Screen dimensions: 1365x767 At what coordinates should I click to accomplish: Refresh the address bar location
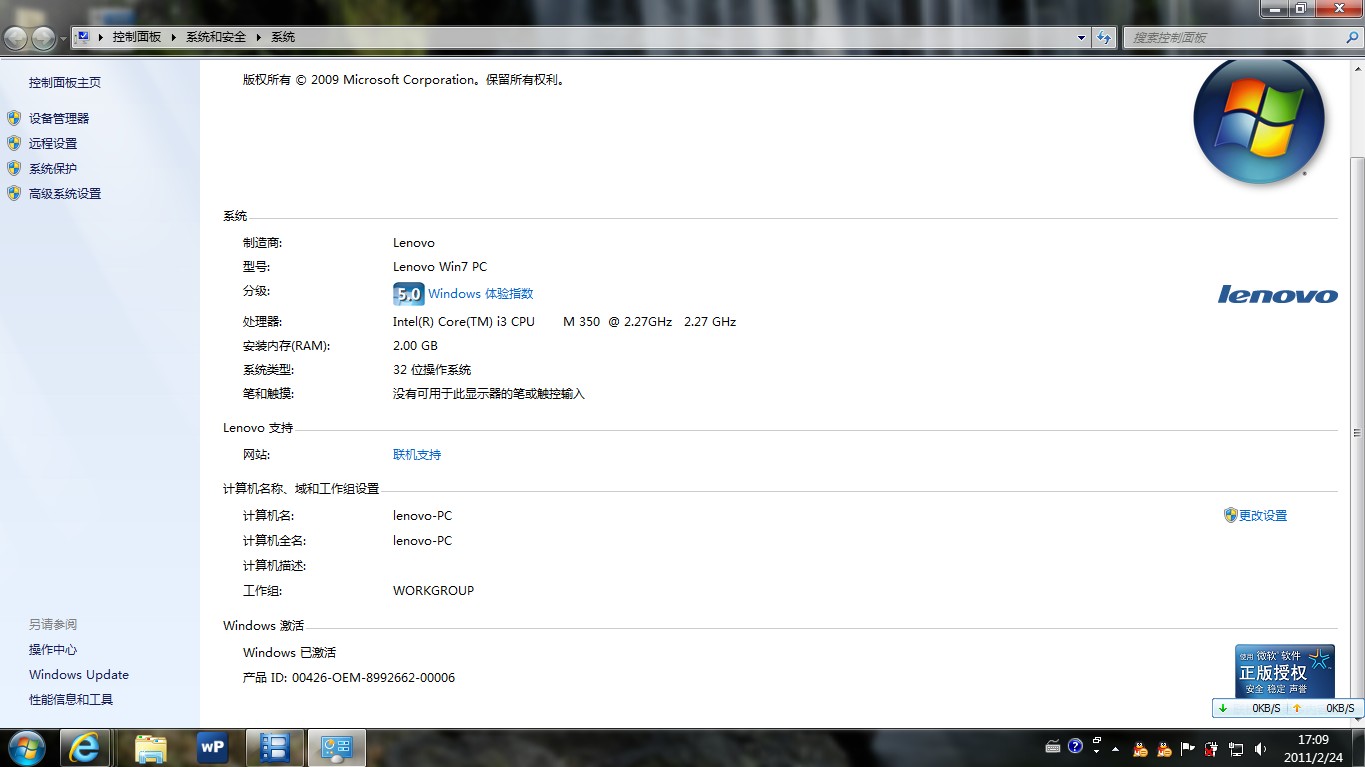[1104, 37]
